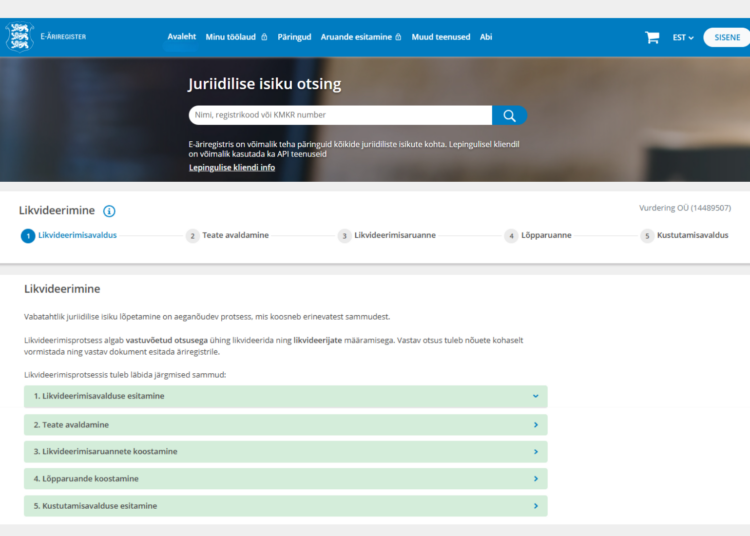Click E-Äriregister site title
Image resolution: width=750 pixels, height=536 pixels.
coord(63,36)
